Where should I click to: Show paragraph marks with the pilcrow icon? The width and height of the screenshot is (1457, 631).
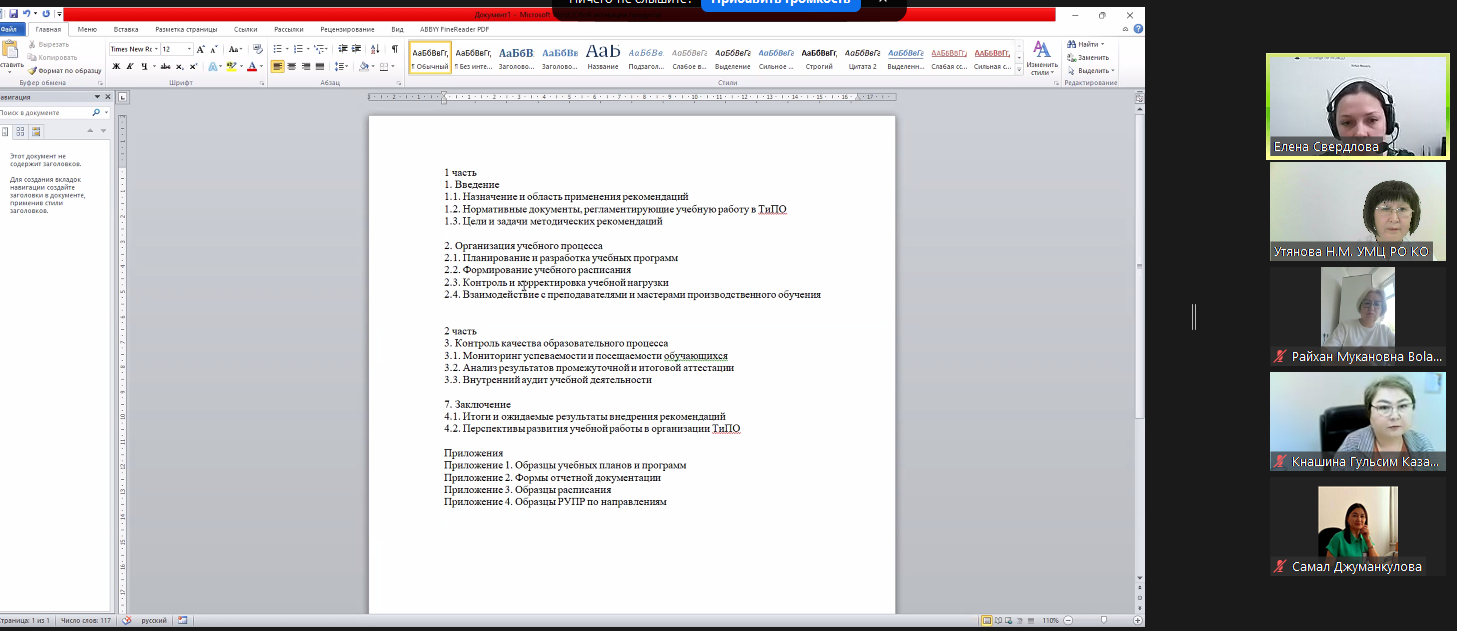pyautogui.click(x=394, y=49)
